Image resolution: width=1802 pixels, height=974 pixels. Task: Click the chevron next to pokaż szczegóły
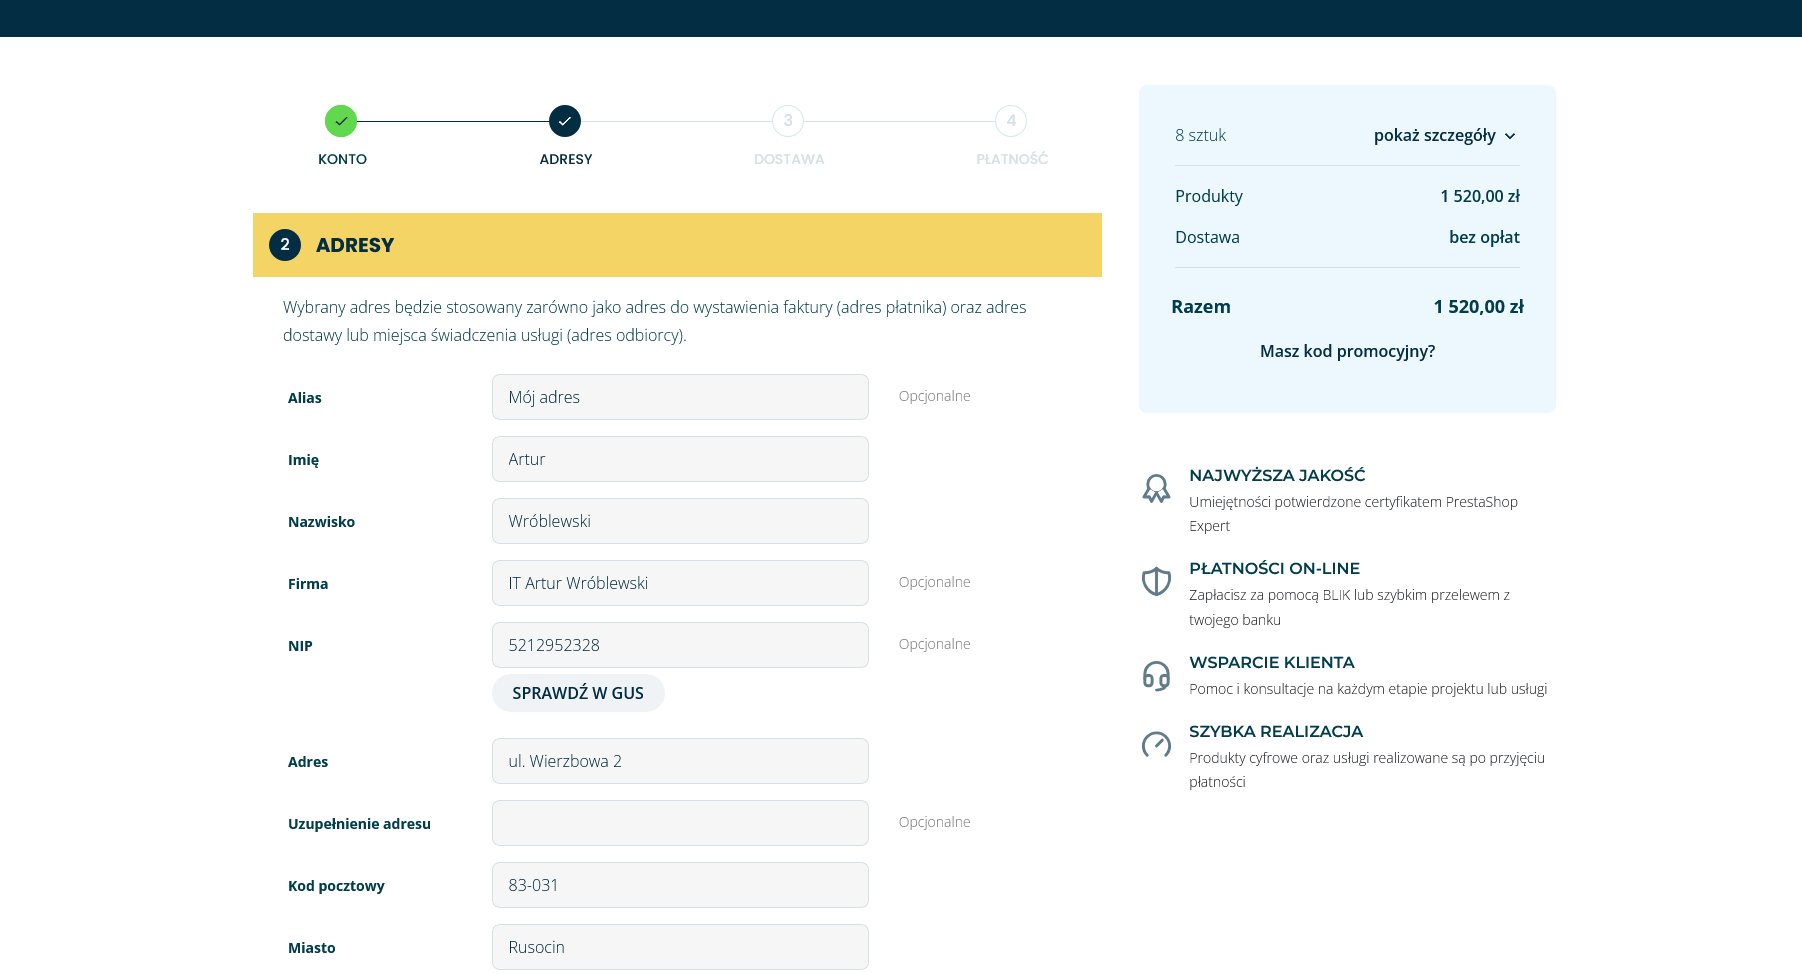1510,136
